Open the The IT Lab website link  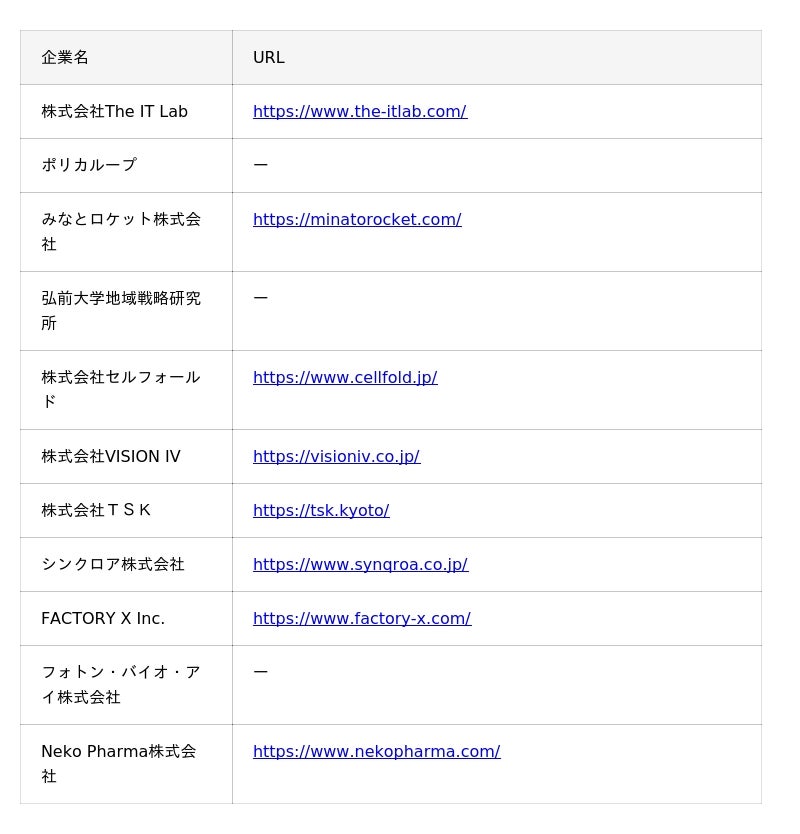tap(359, 112)
